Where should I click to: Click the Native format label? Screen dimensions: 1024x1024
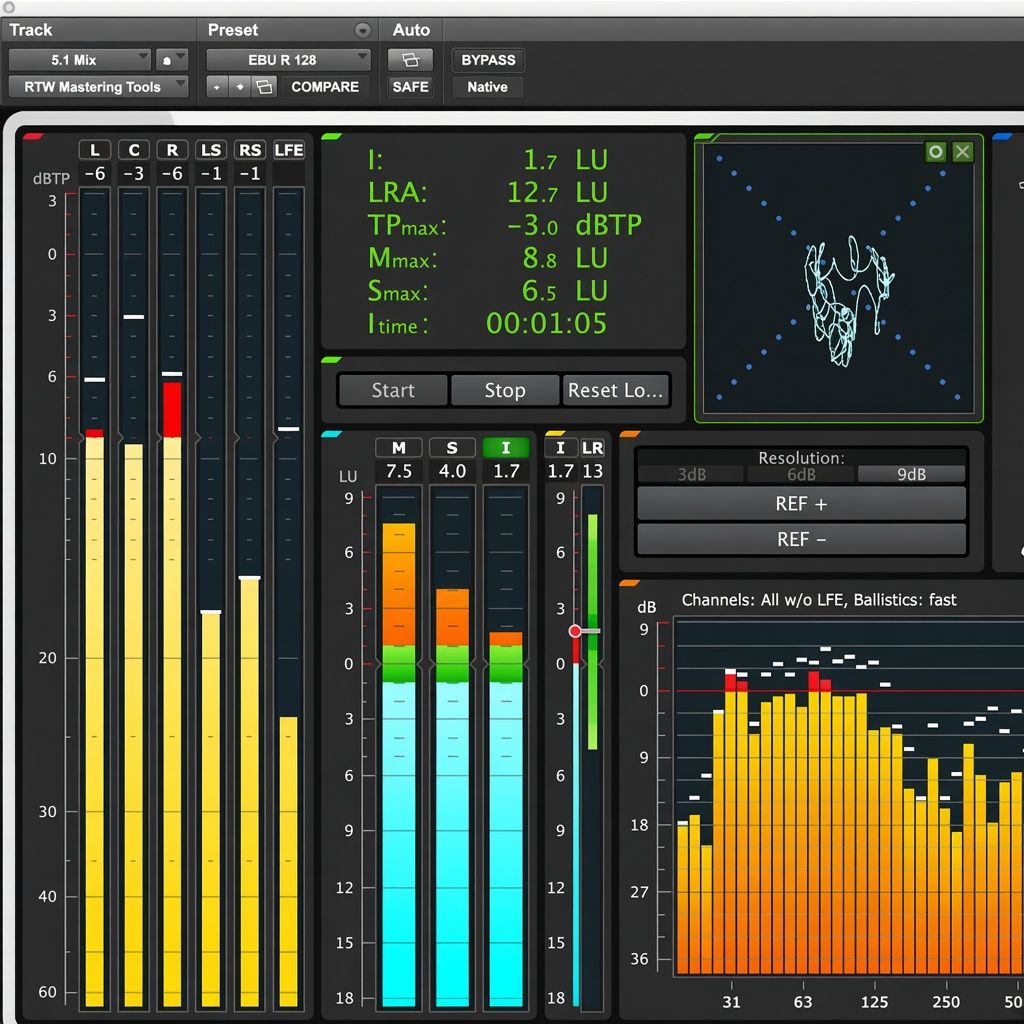coord(487,87)
